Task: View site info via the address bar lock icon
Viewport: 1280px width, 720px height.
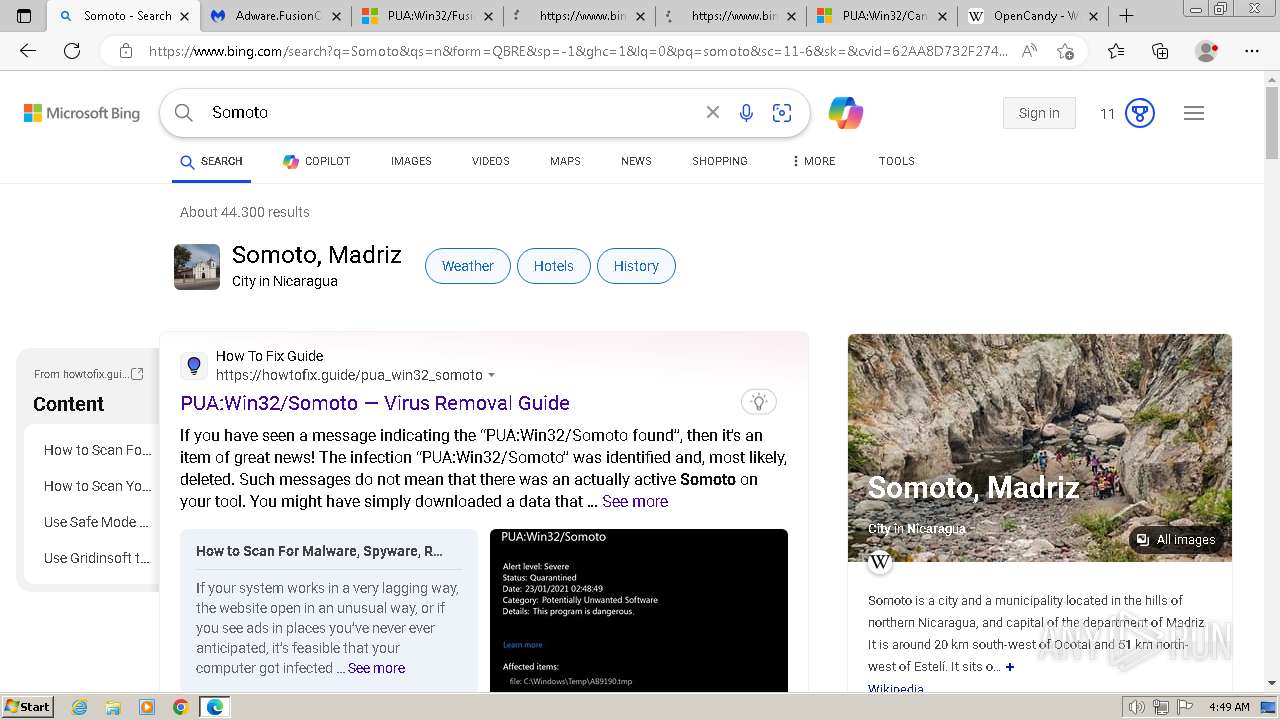Action: (126, 51)
